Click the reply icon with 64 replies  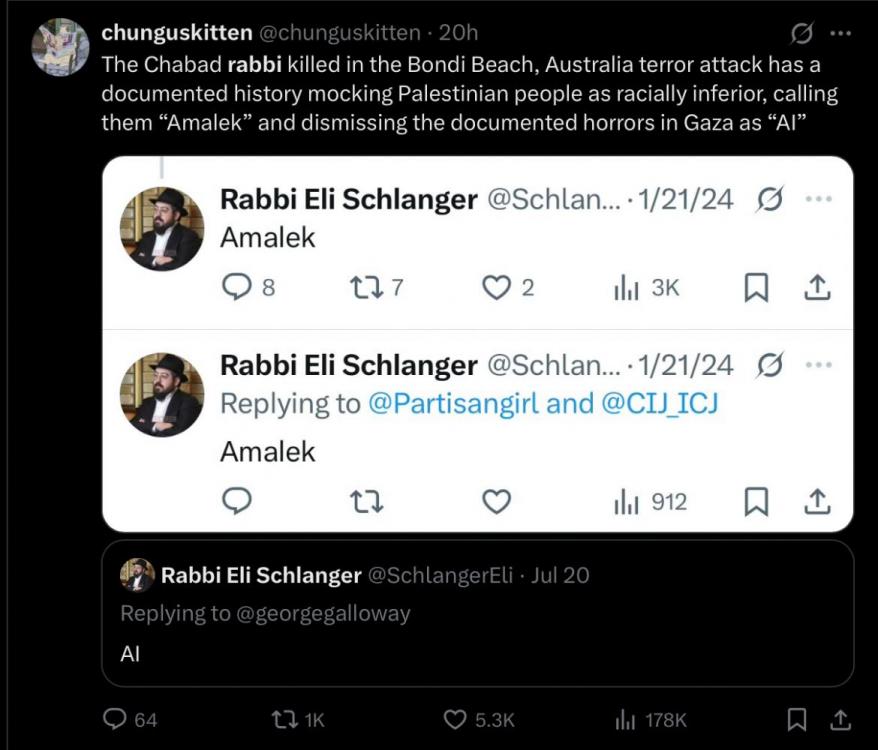[117, 719]
